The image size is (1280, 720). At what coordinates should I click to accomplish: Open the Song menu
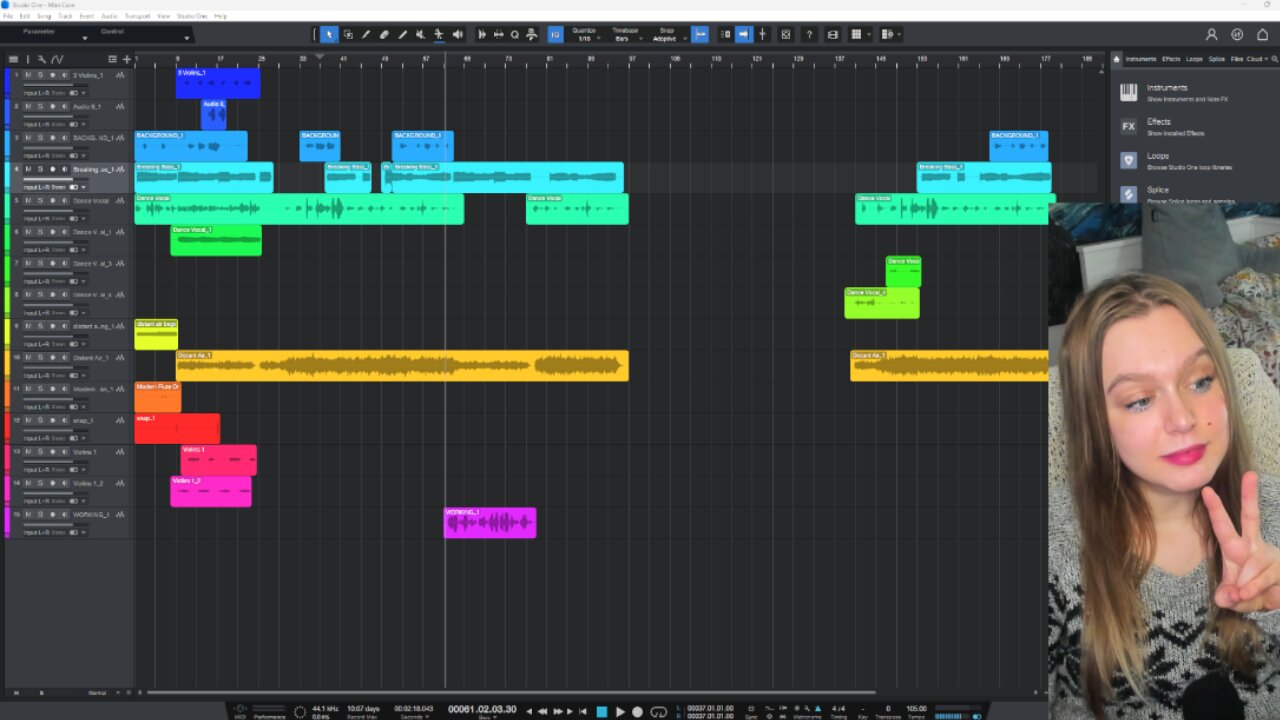click(44, 16)
